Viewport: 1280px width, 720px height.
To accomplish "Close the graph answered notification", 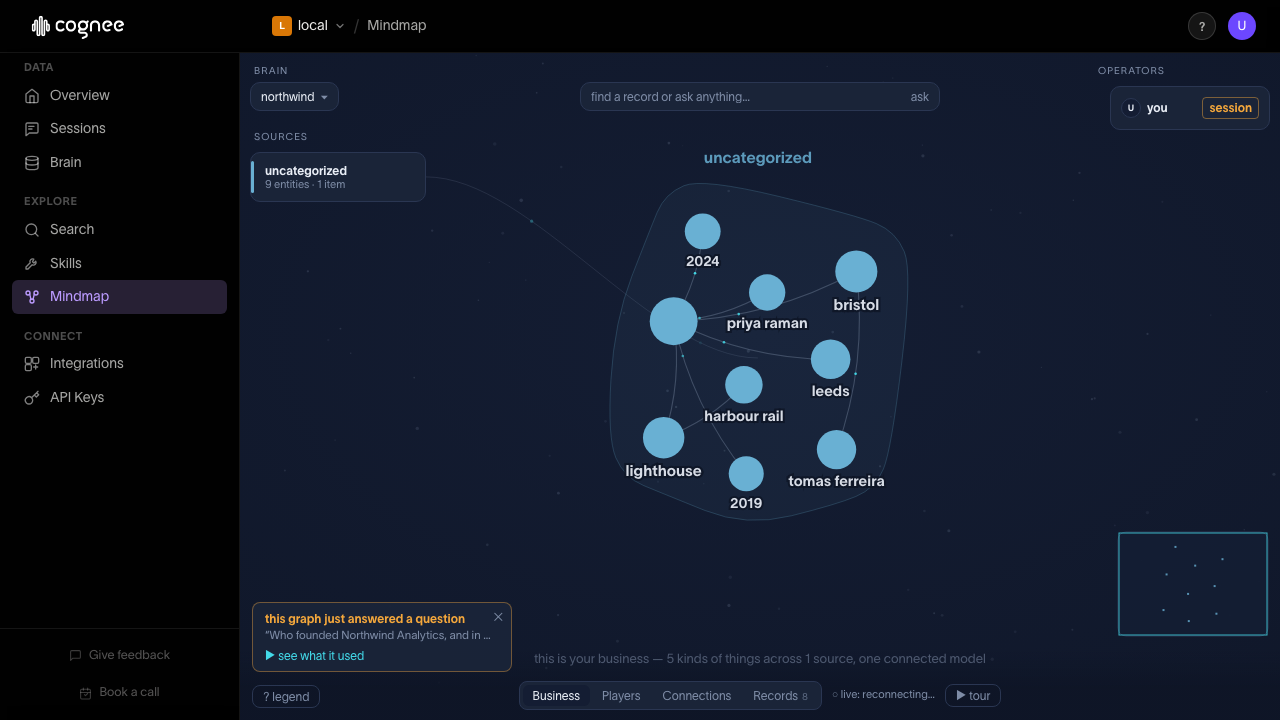I will [498, 617].
